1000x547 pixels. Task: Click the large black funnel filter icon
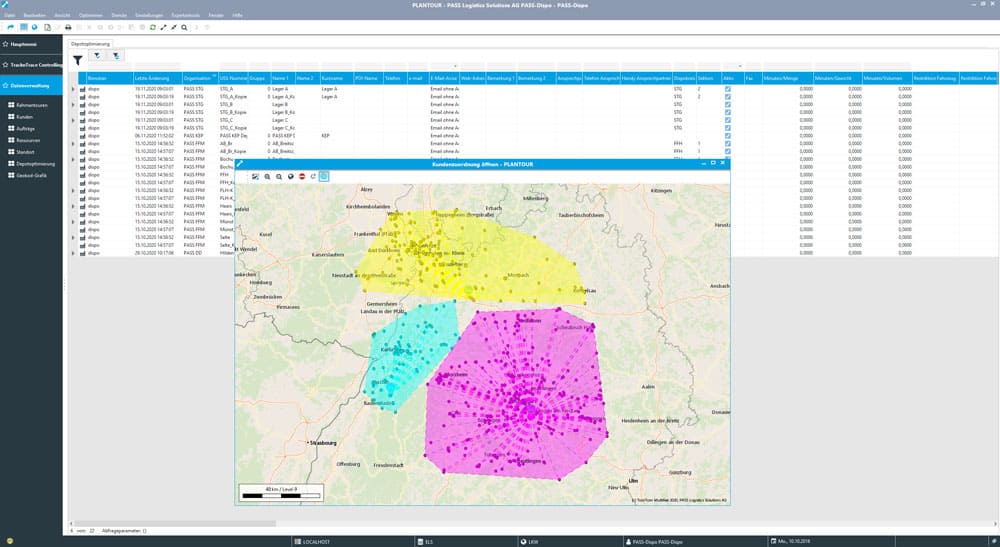[x=77, y=61]
